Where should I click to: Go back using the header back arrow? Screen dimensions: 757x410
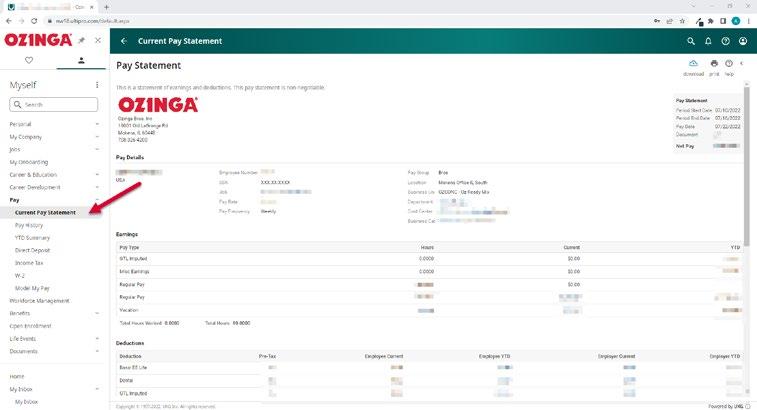point(124,41)
